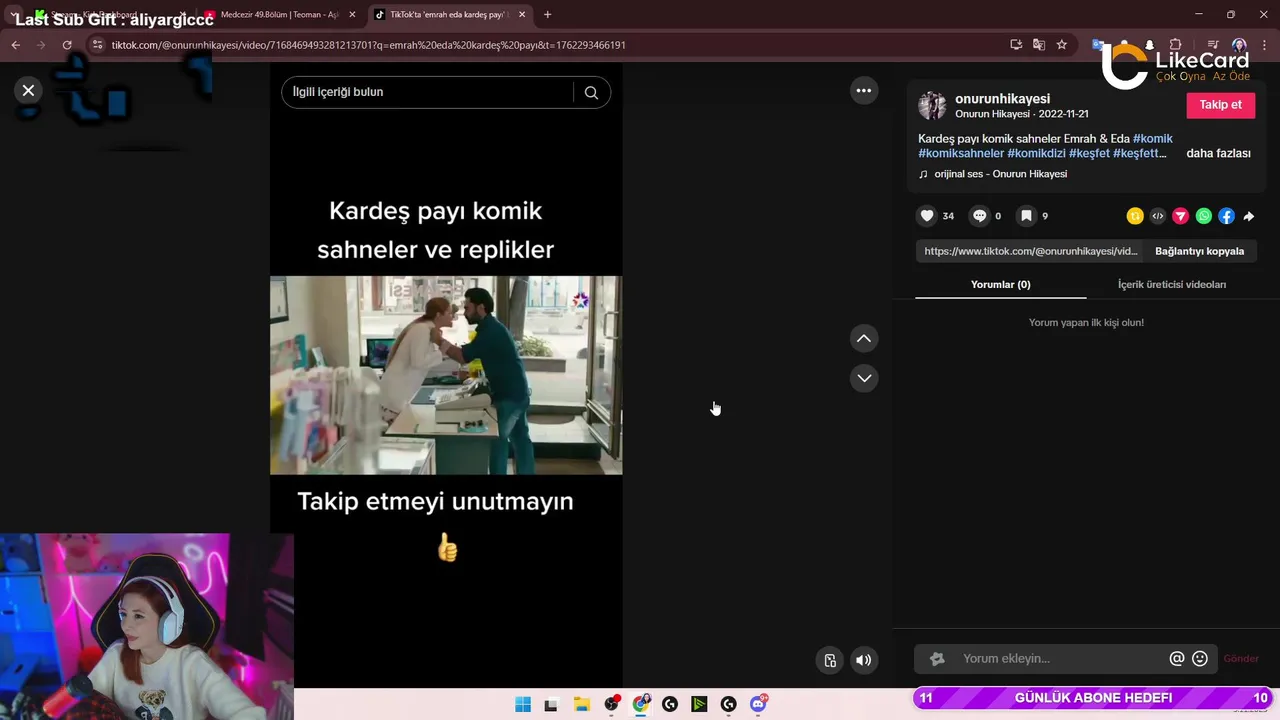This screenshot has height=720, width=1280.
Task: Click the Gönder send button
Action: (1241, 659)
